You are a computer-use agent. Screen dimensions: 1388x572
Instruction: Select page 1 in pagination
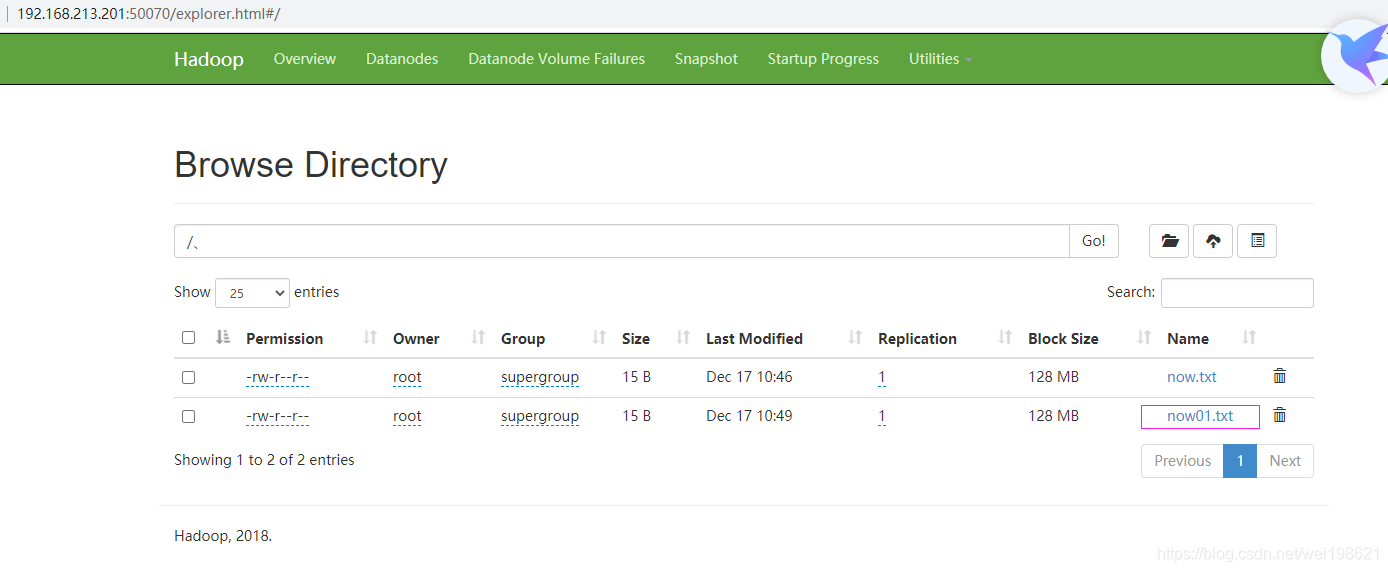pos(1240,461)
